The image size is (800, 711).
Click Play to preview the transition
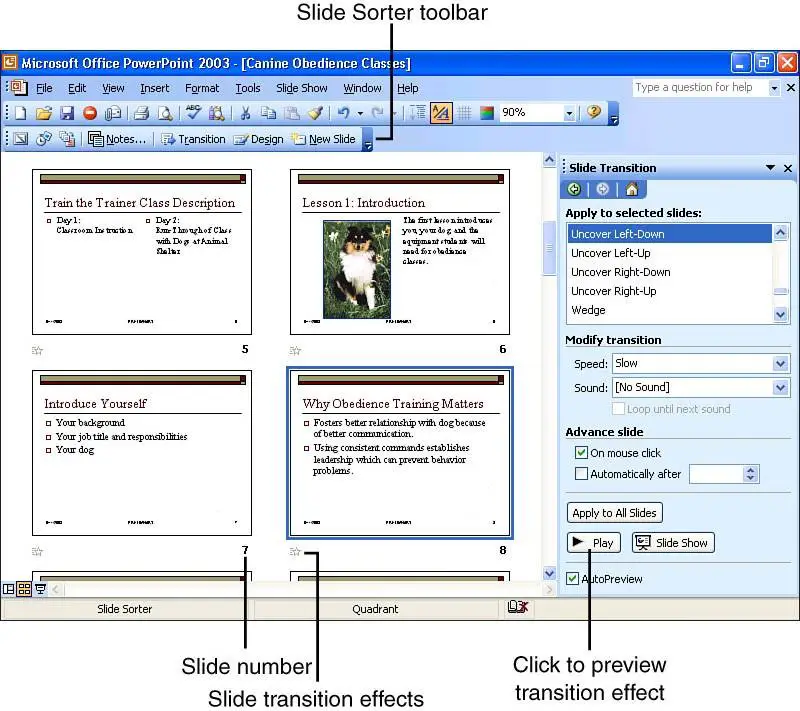pyautogui.click(x=593, y=543)
